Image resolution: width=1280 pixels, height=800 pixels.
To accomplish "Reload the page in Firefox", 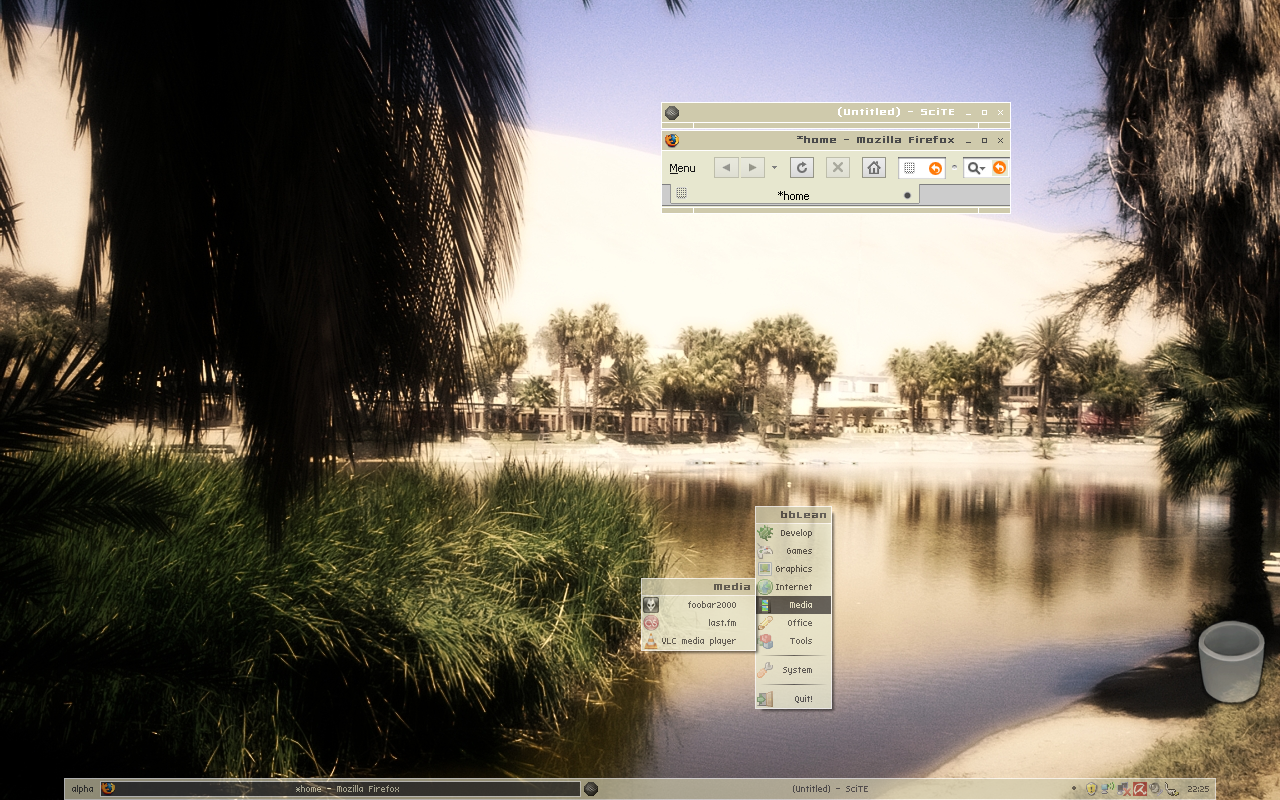I will coord(802,168).
